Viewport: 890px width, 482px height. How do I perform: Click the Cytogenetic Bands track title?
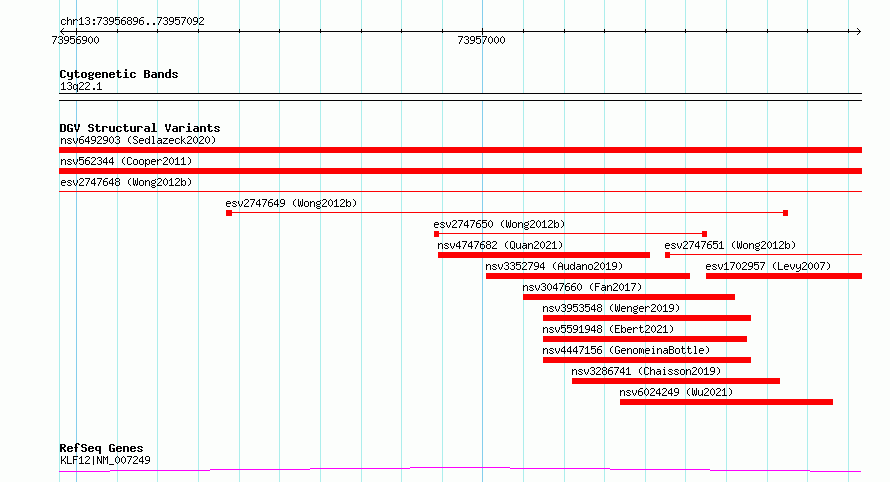[x=119, y=74]
